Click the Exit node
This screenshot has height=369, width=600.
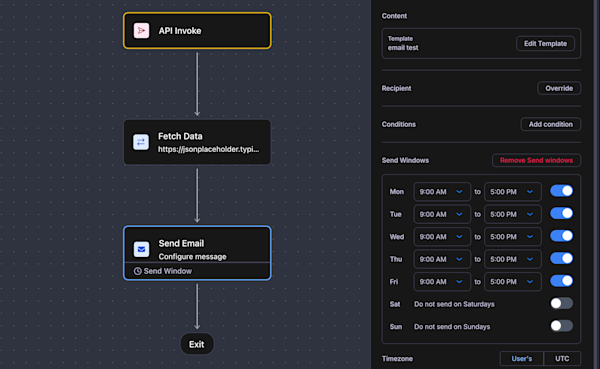[197, 344]
